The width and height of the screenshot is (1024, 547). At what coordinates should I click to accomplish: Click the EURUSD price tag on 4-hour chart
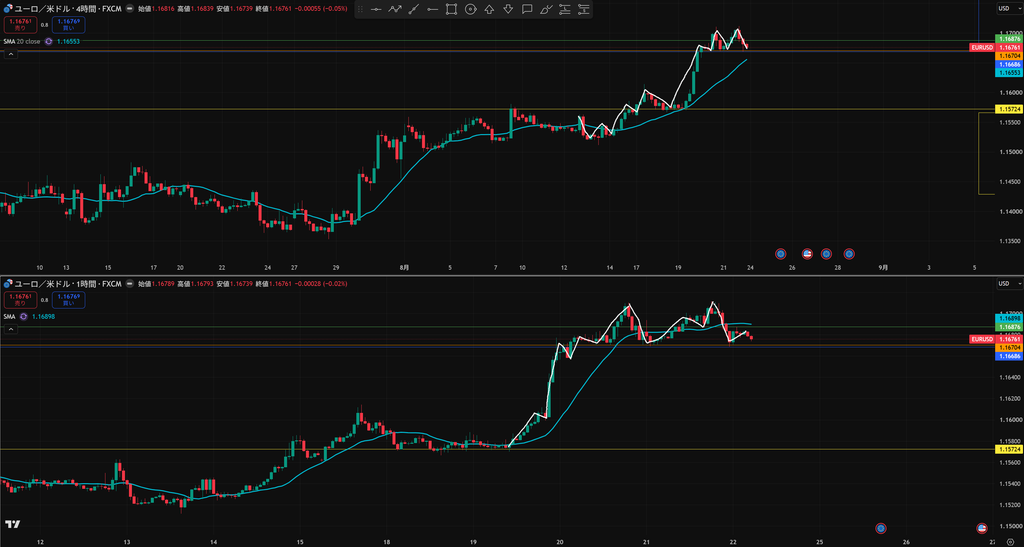point(982,48)
